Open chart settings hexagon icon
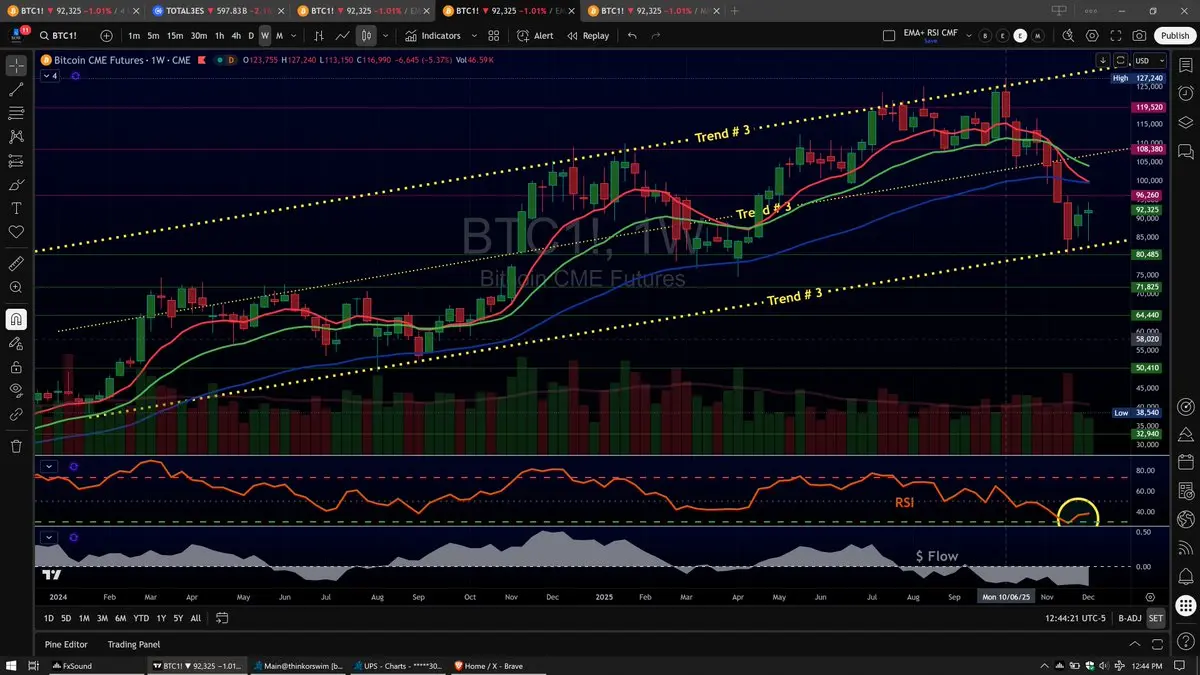This screenshot has height=675, width=1200. [x=1093, y=35]
